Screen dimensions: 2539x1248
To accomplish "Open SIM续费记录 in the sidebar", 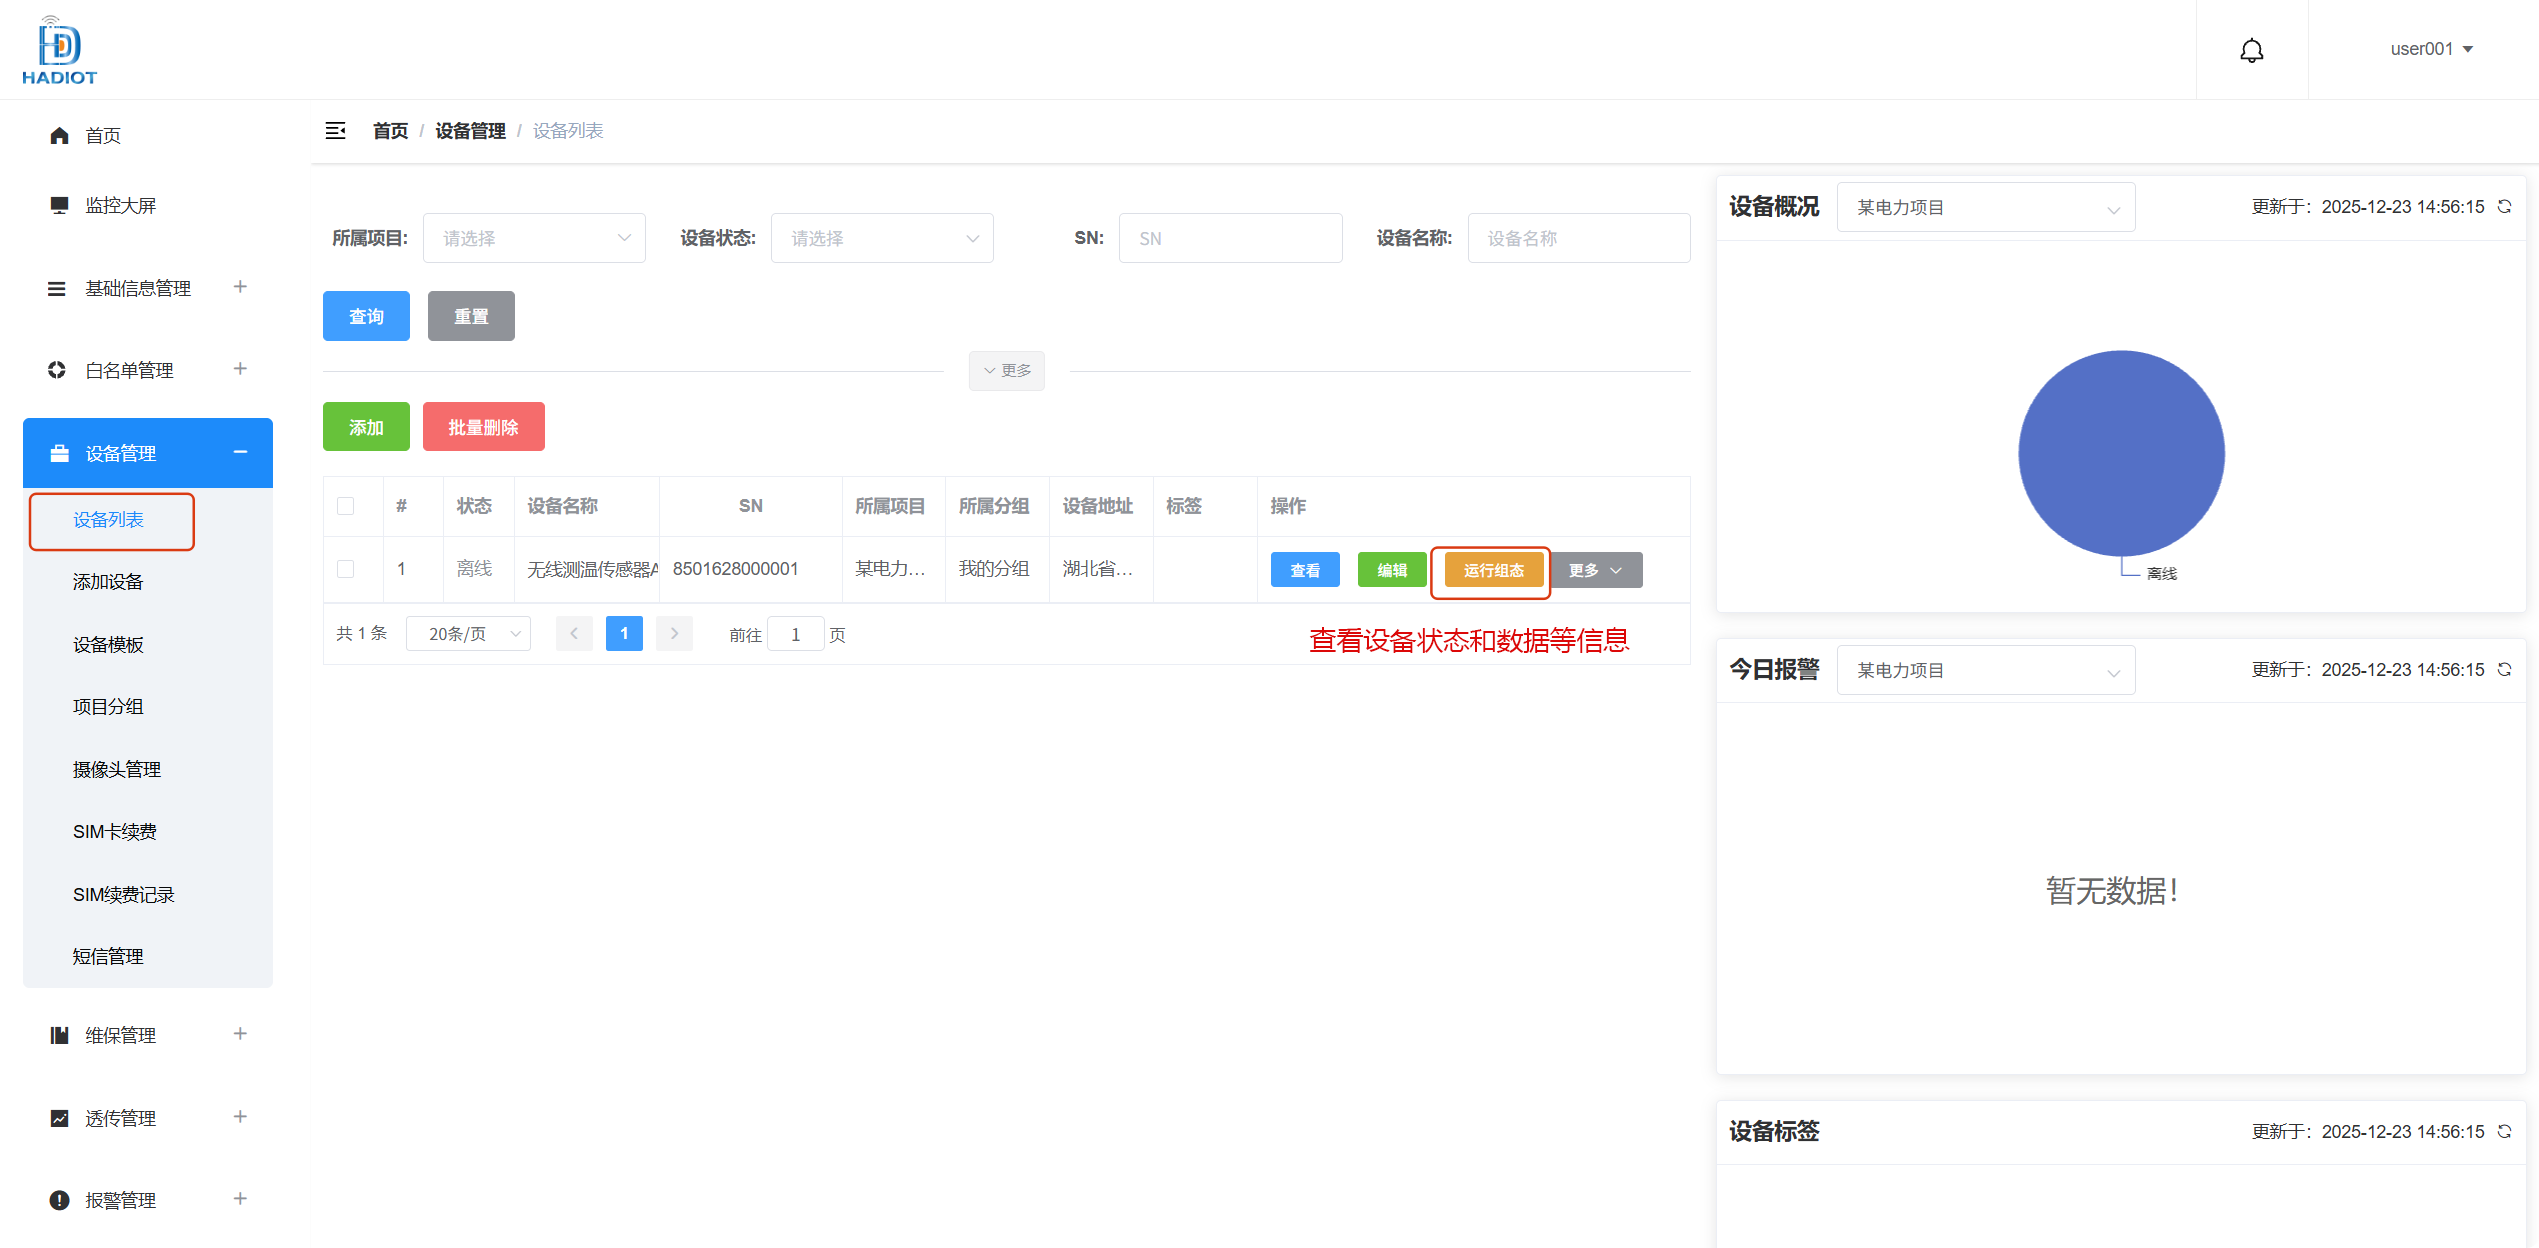I will 124,895.
